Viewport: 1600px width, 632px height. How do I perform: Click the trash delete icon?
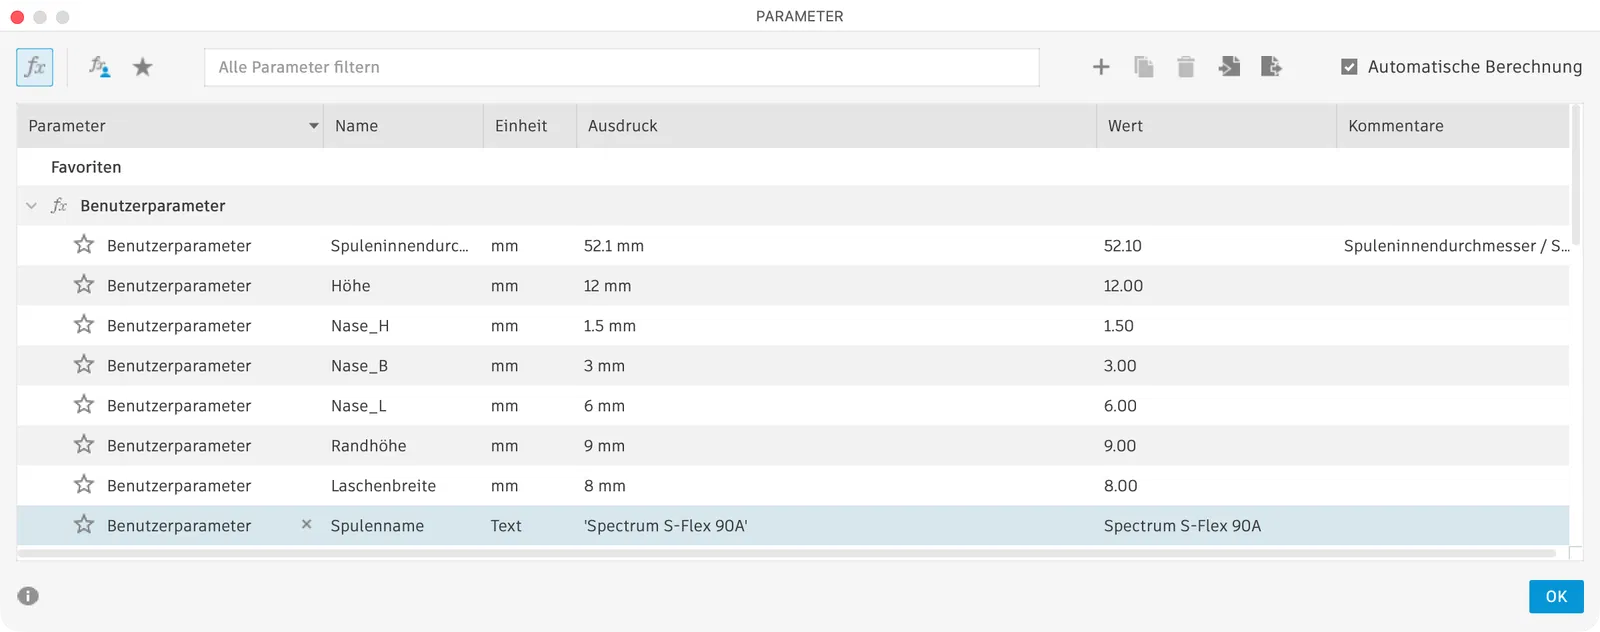point(1186,67)
